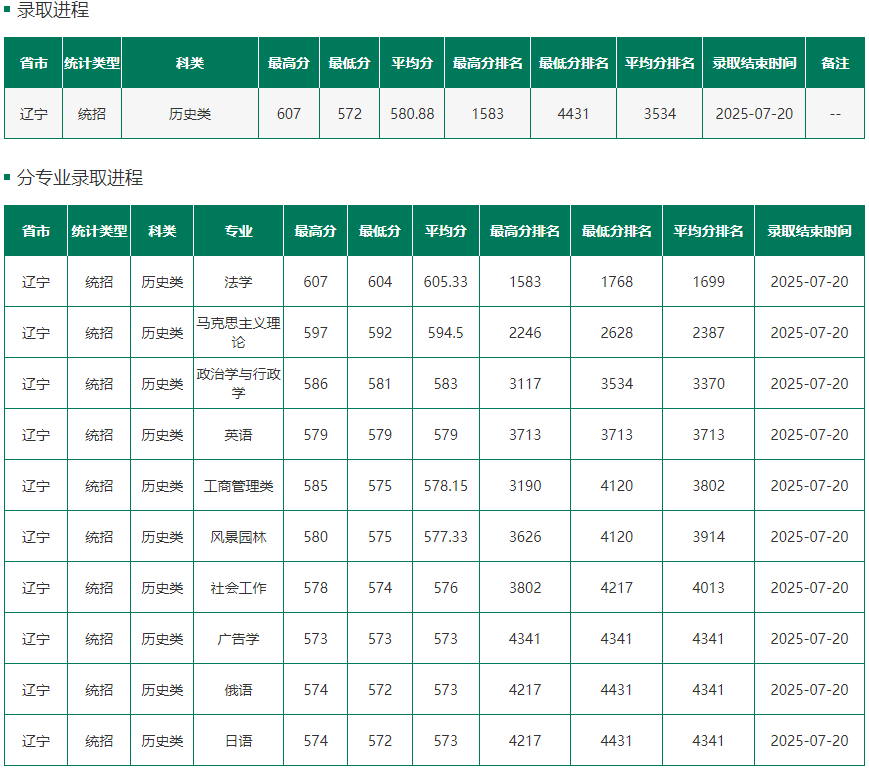Click the 社会工作 major cell

click(x=238, y=588)
